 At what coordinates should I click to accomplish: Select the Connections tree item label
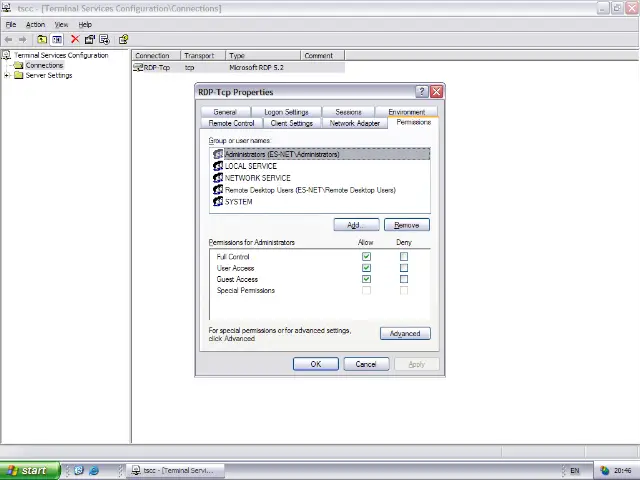click(44, 65)
